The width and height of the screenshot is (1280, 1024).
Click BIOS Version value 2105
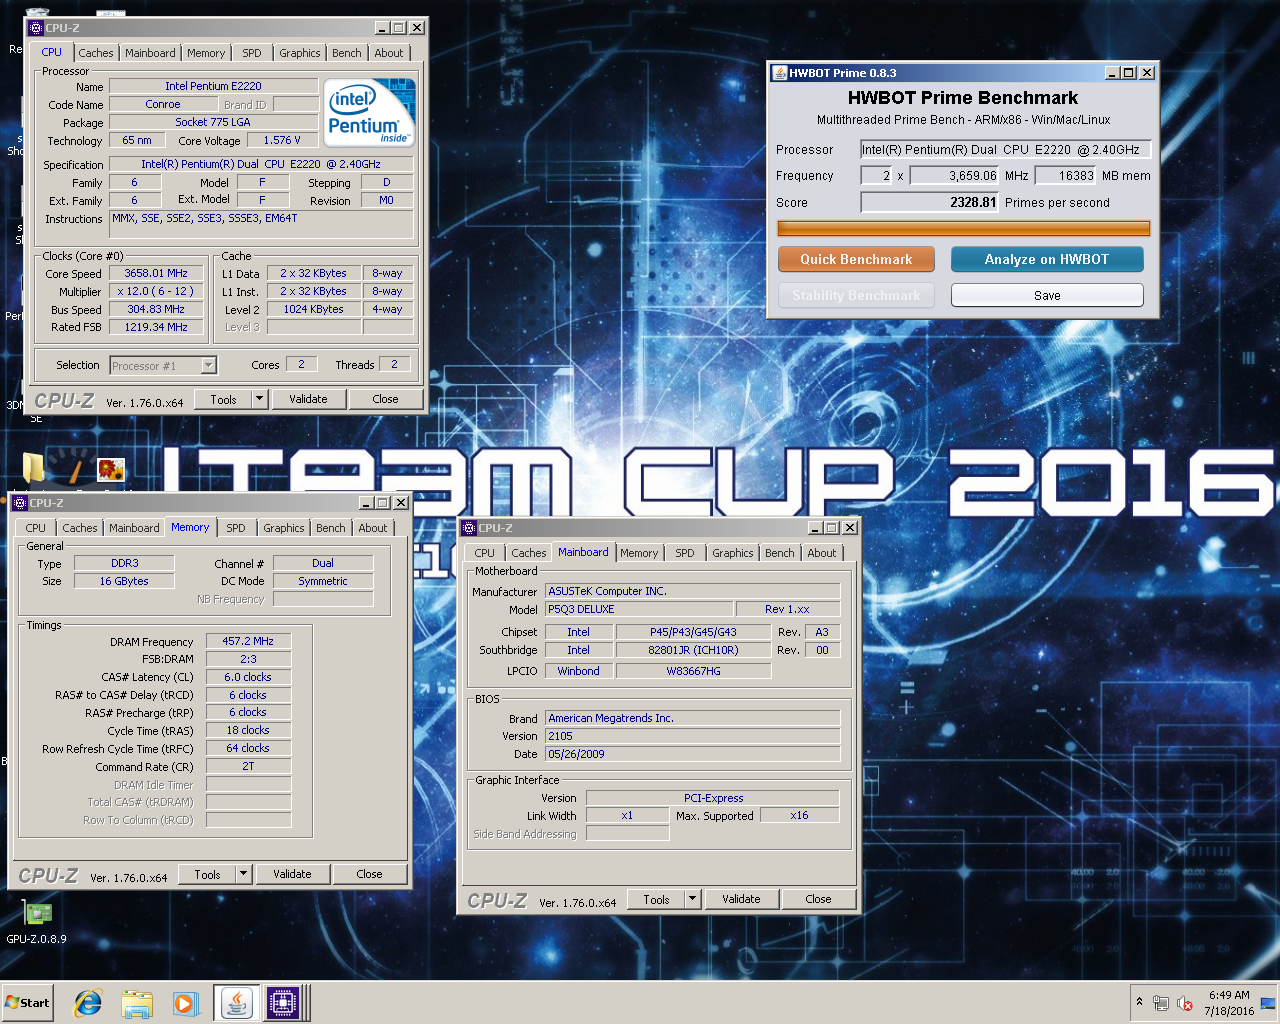coord(693,736)
